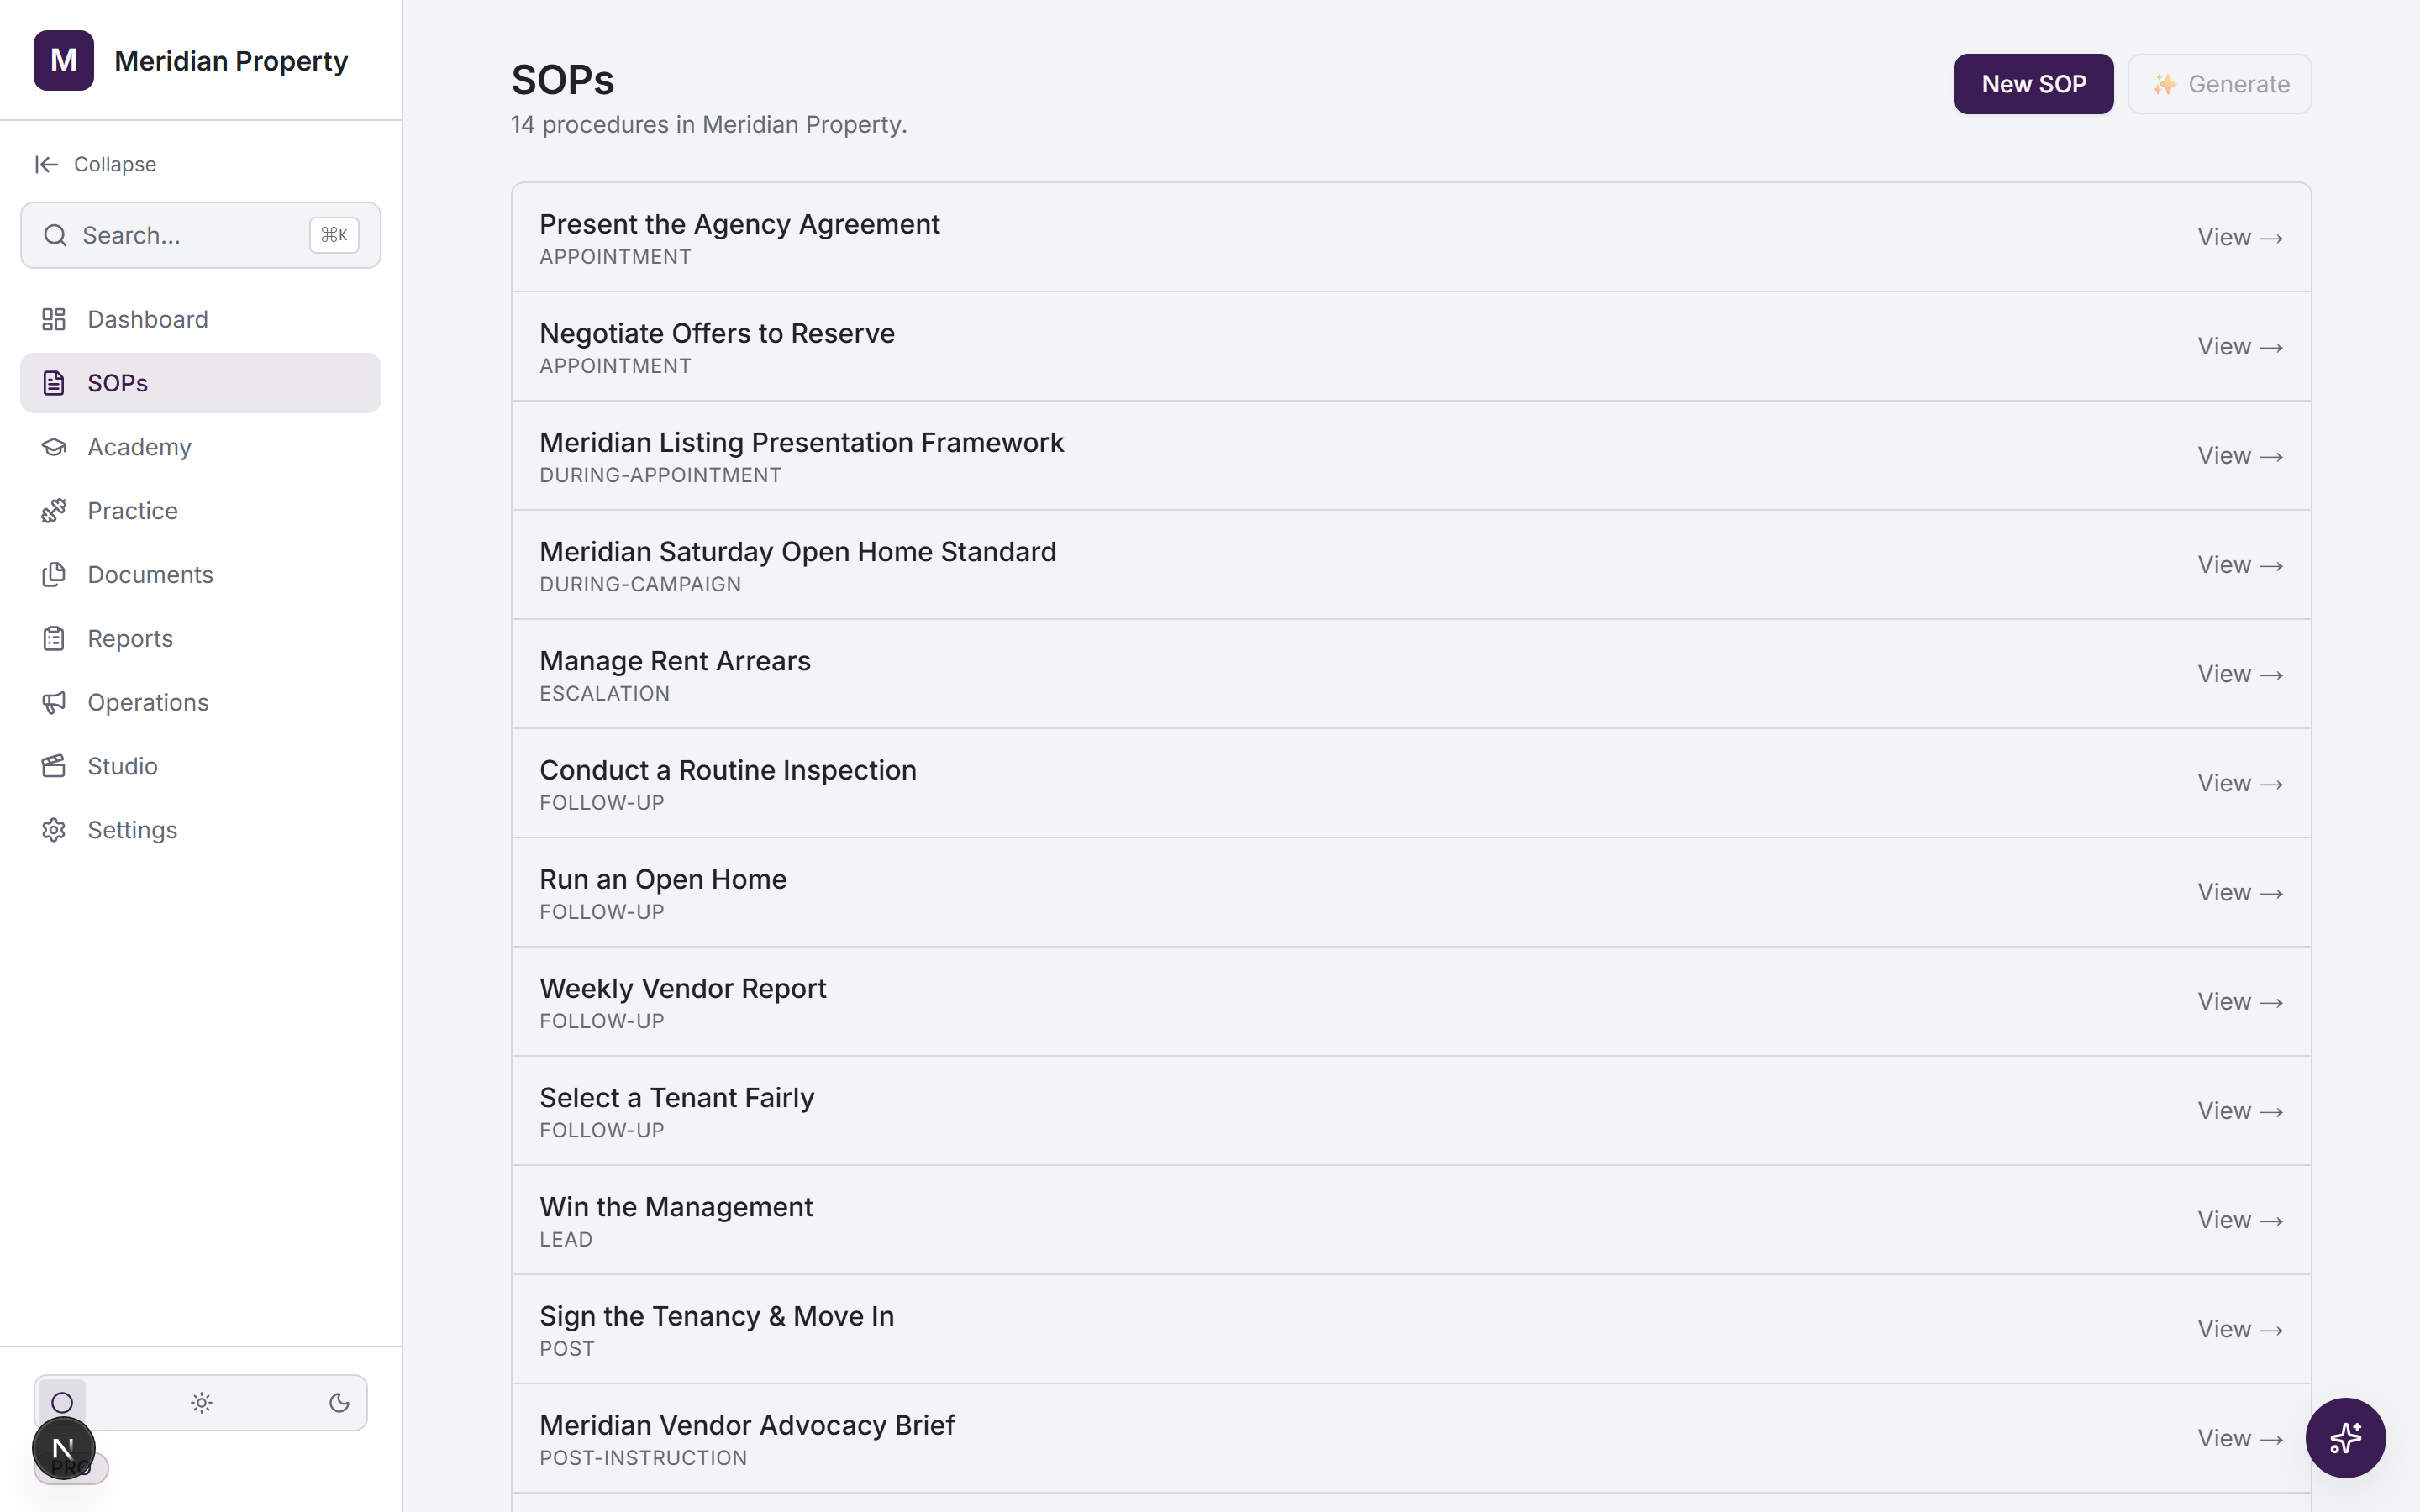View Sign the Tenancy & Move In

2239,1329
